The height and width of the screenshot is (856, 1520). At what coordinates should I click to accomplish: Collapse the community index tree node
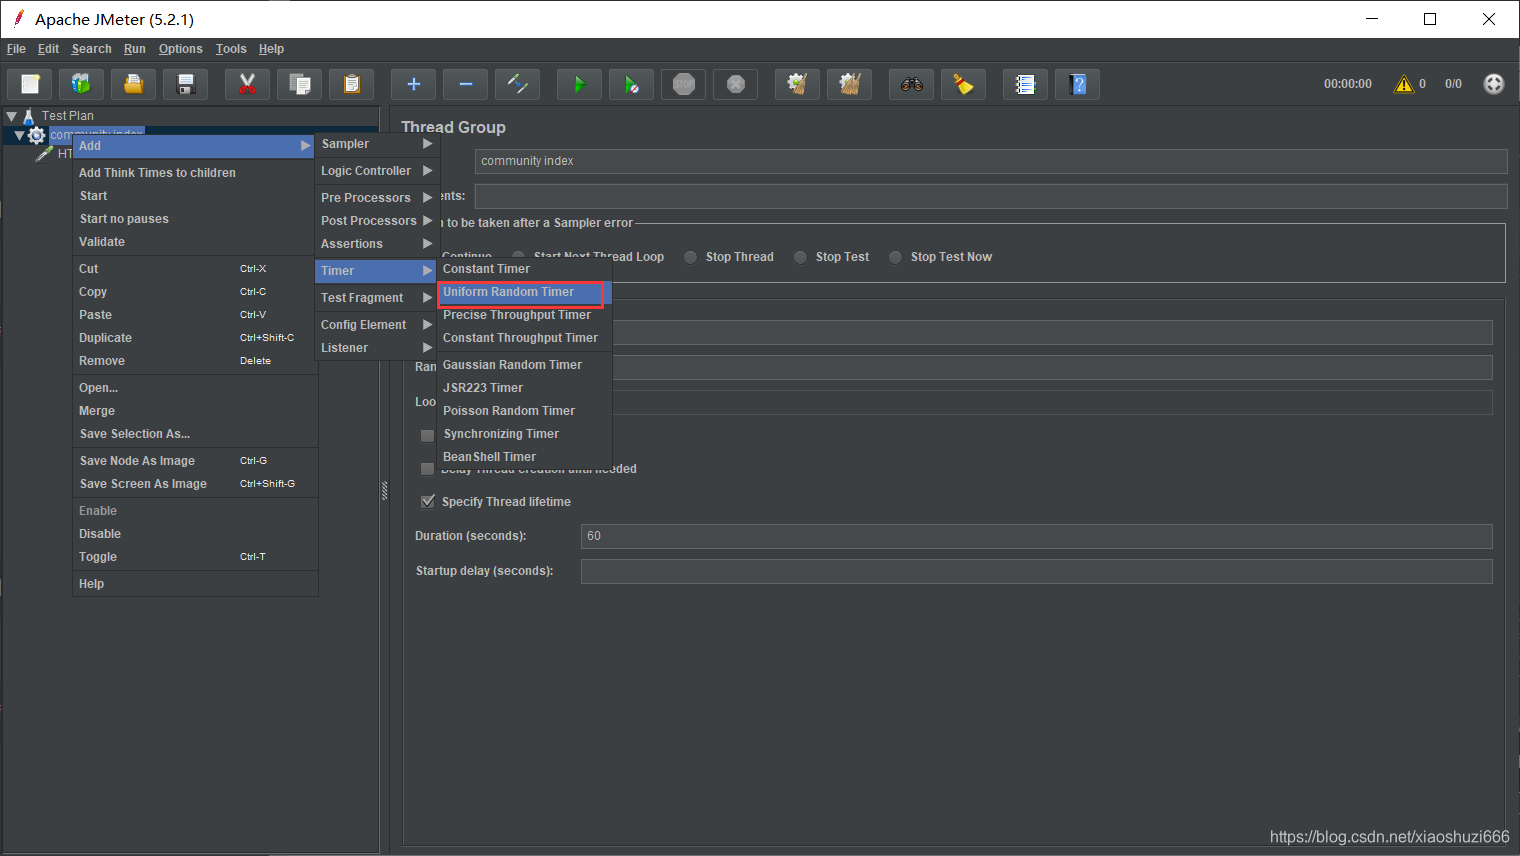coord(19,135)
